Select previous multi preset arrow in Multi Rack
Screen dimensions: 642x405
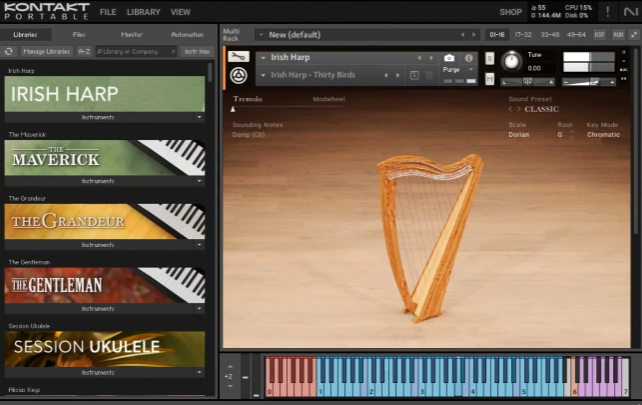(463, 35)
